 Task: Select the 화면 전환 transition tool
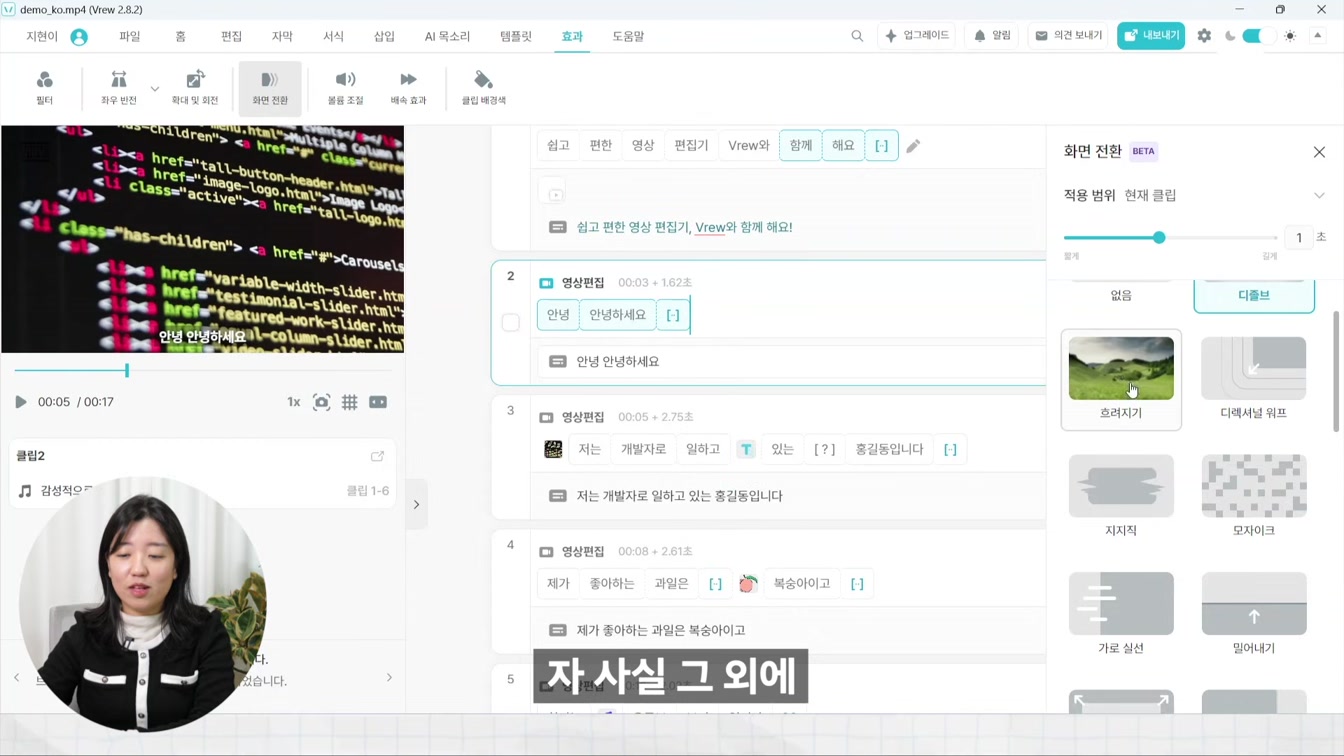pos(270,88)
